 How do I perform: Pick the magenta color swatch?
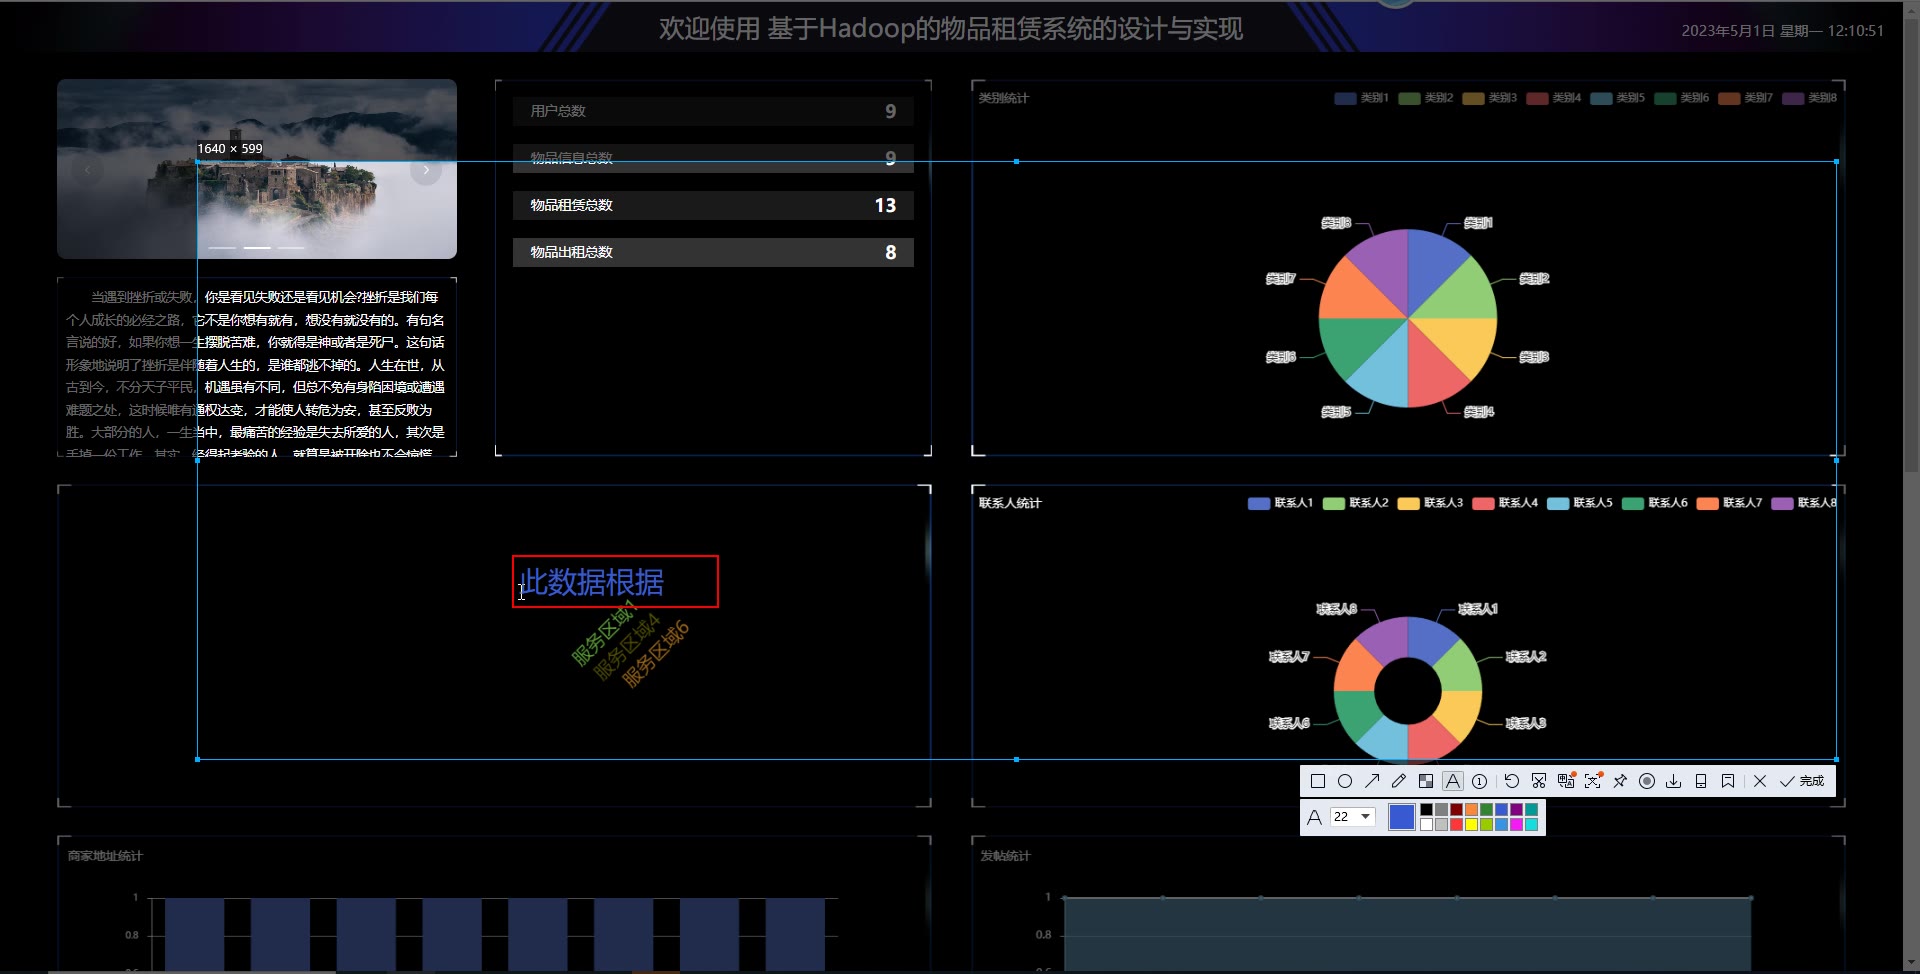tap(1516, 825)
